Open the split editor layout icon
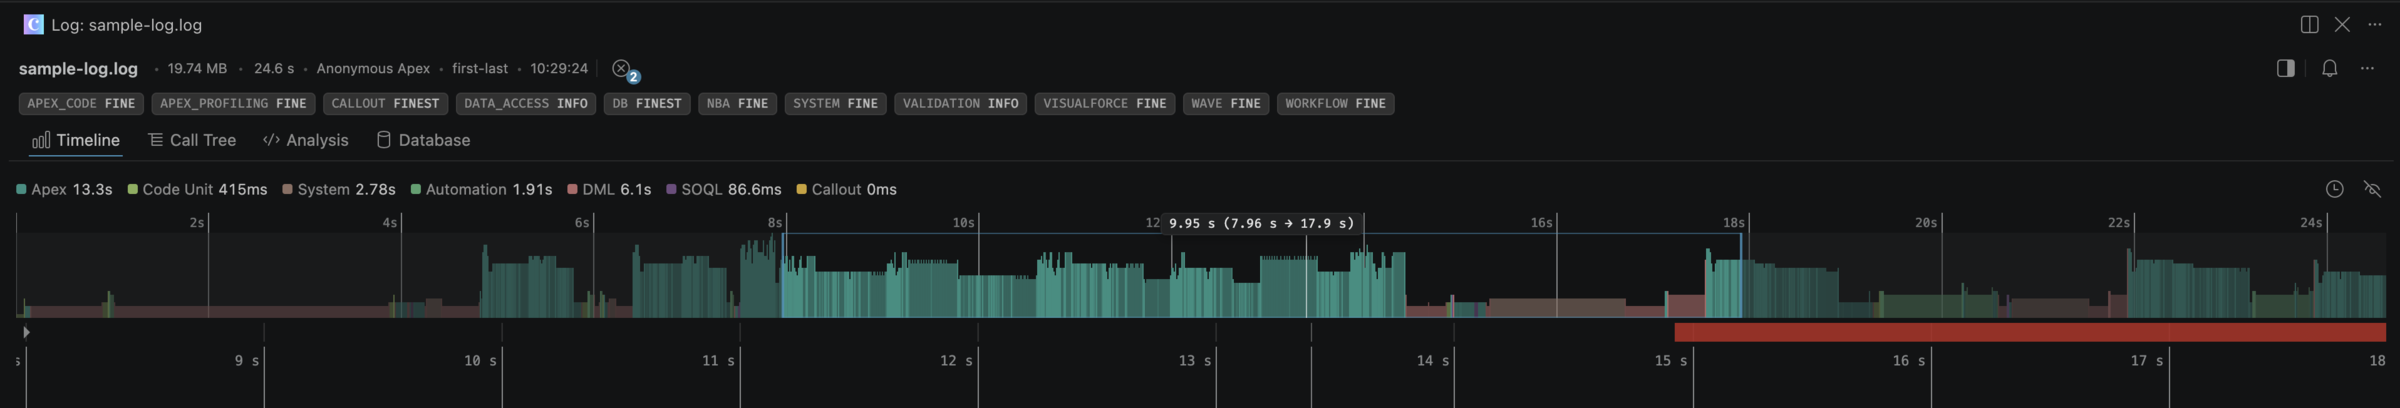Image resolution: width=2400 pixels, height=408 pixels. tap(2309, 25)
